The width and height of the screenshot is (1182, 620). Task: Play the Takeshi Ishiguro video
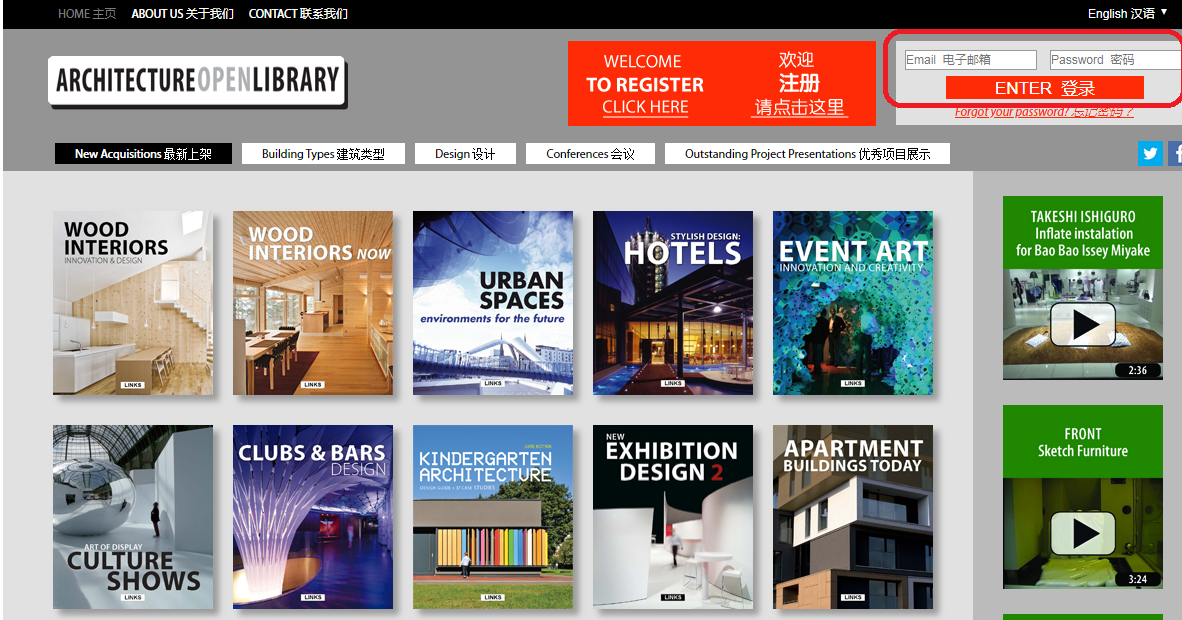click(1082, 324)
